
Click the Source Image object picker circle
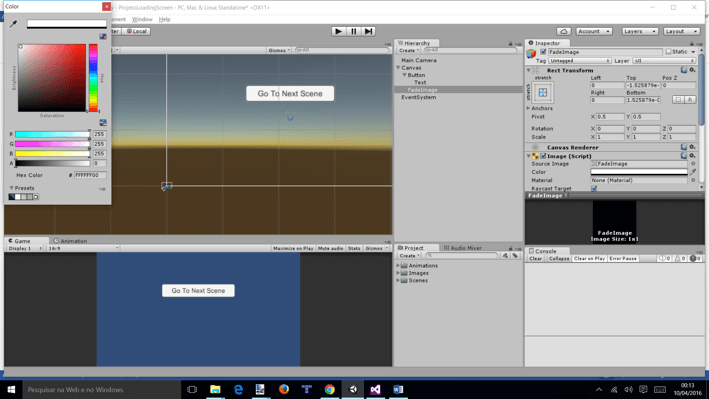click(693, 164)
